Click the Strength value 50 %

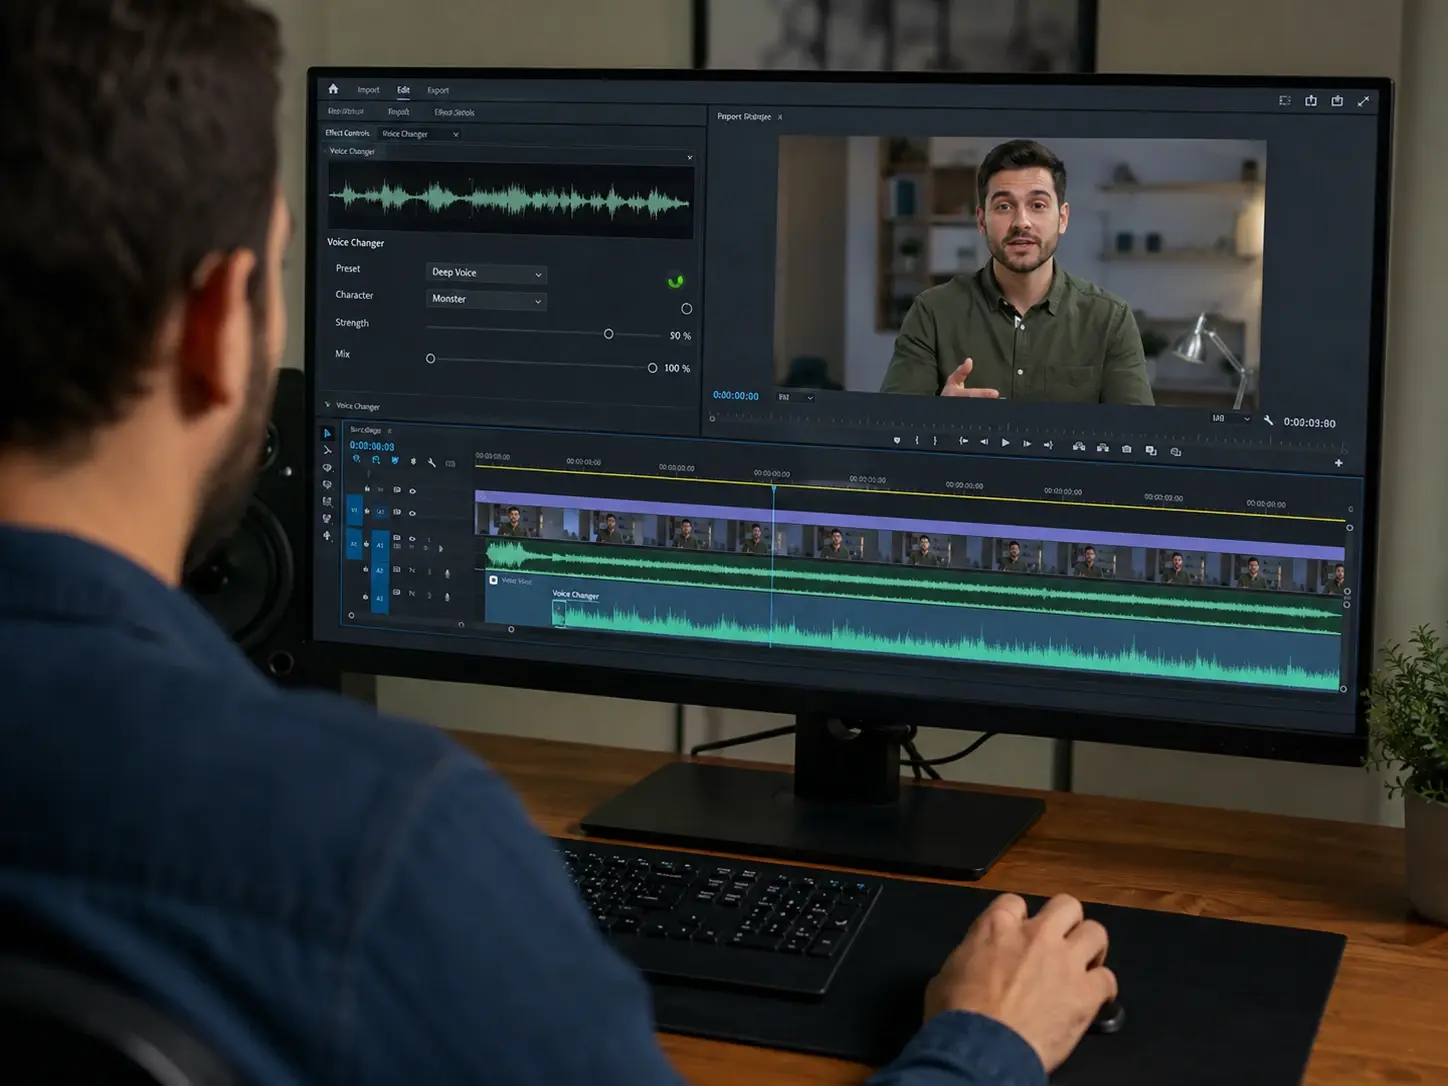click(x=680, y=336)
